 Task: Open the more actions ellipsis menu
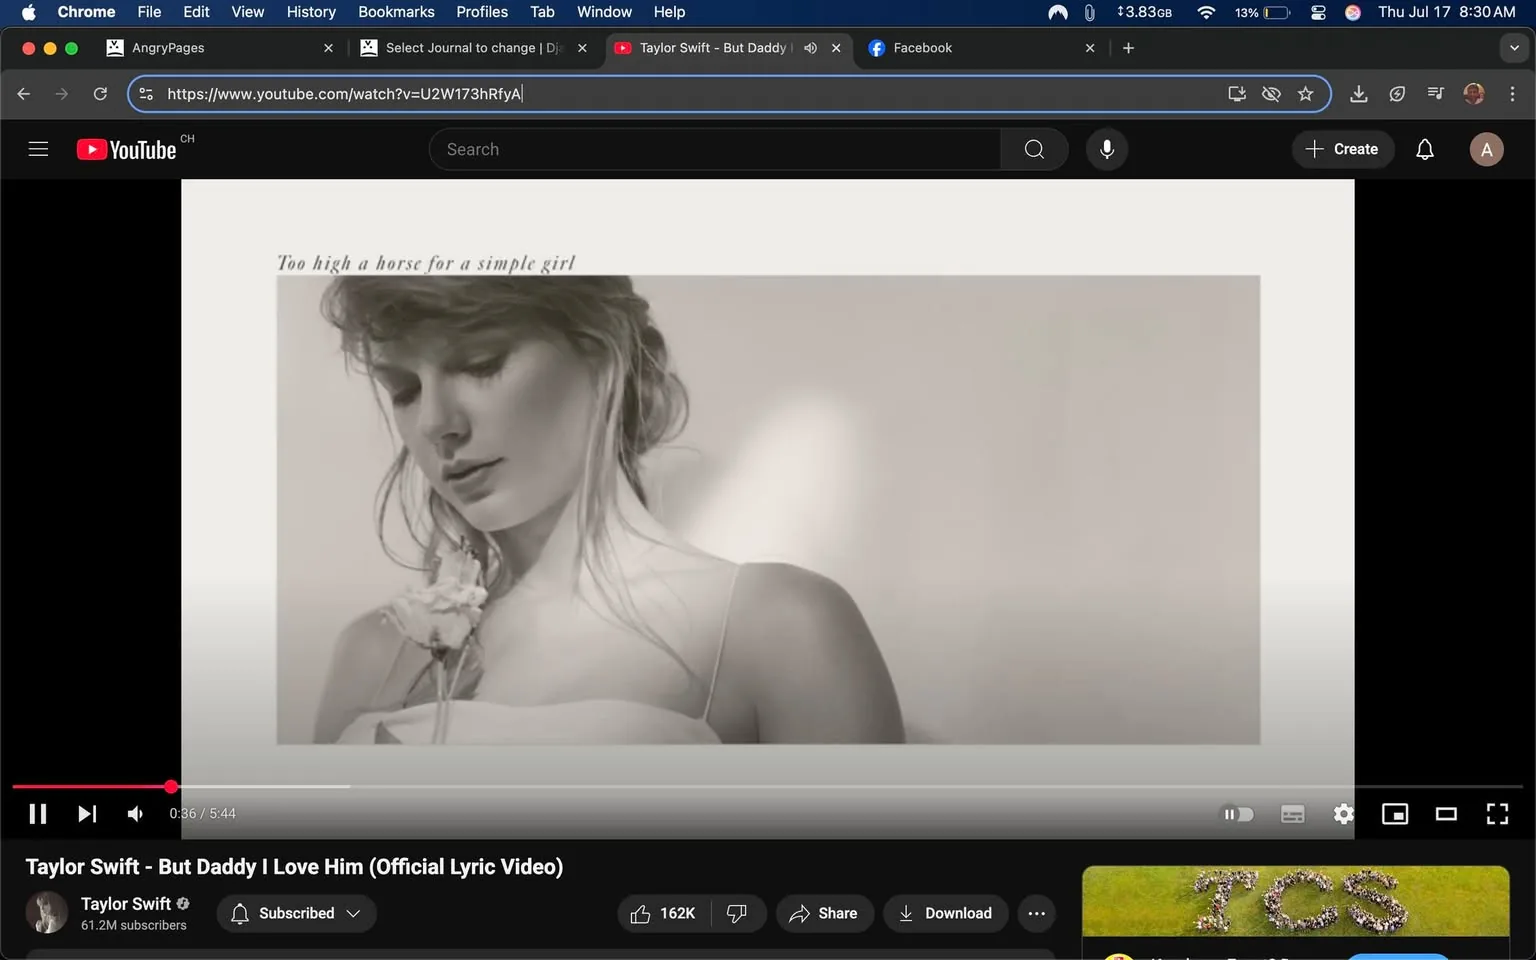pyautogui.click(x=1036, y=913)
